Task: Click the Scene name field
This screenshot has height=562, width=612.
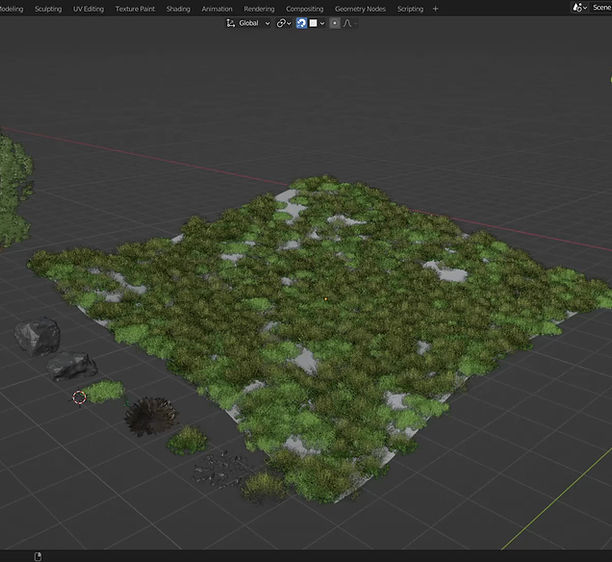Action: tap(601, 7)
